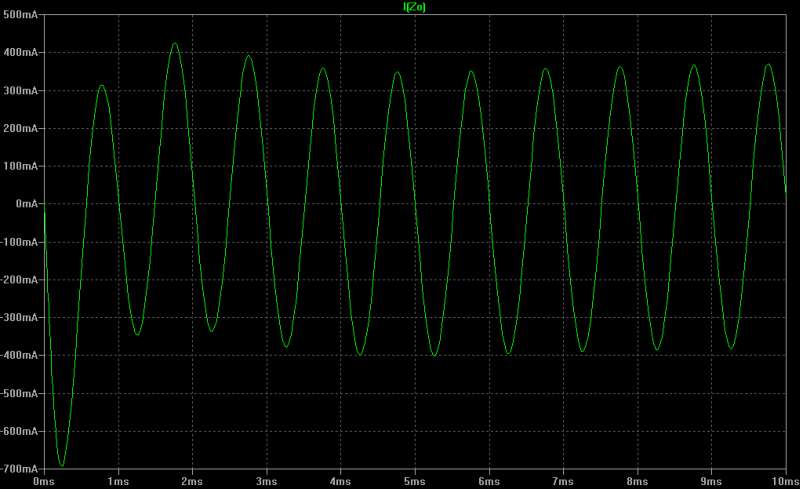Click the 300mA vertical axis label
The width and height of the screenshot is (800, 489).
(x=20, y=90)
